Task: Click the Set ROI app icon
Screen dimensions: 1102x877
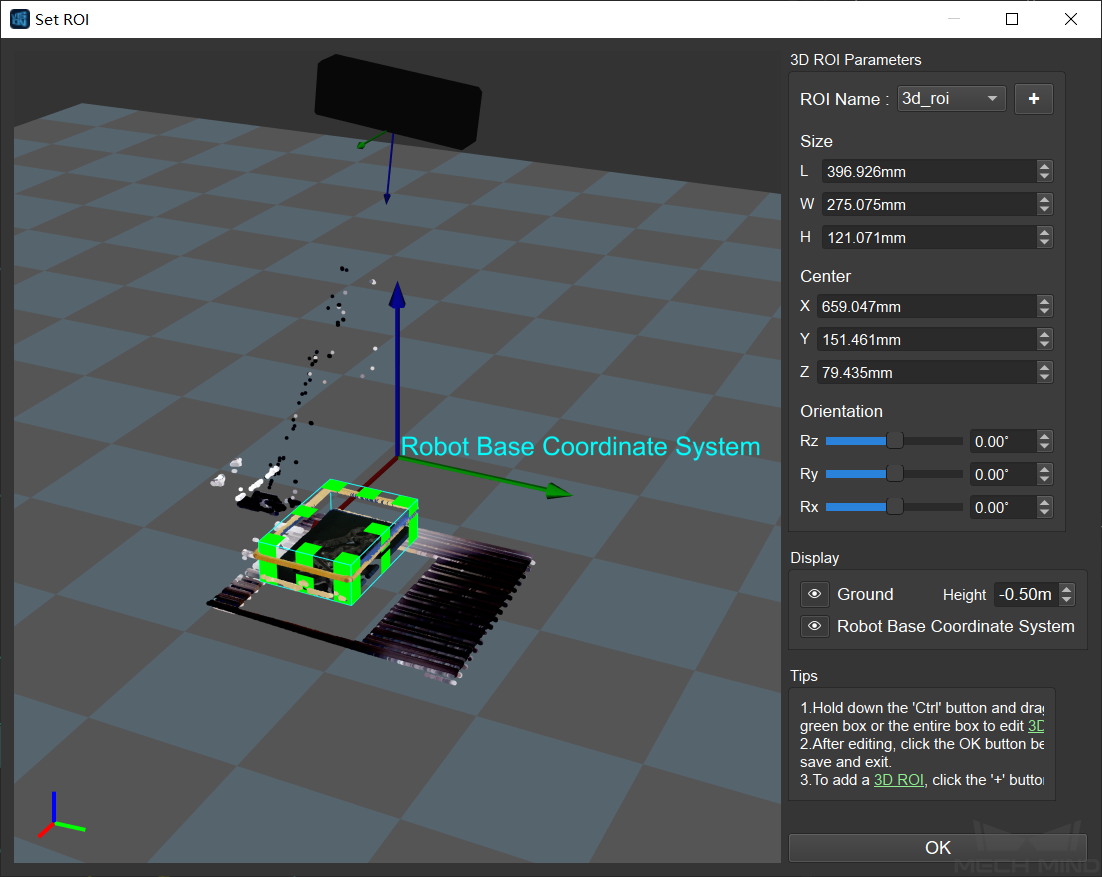Action: 19,19
